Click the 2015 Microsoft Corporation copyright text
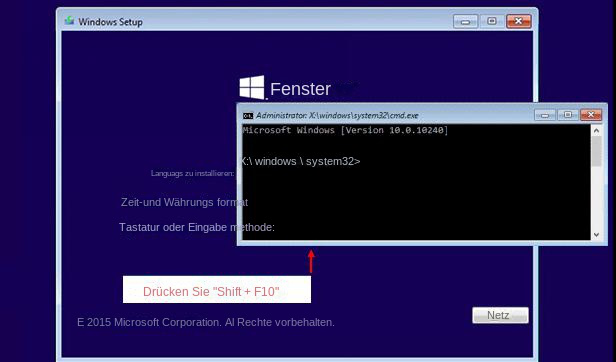The width and height of the screenshot is (616, 362). [206, 322]
